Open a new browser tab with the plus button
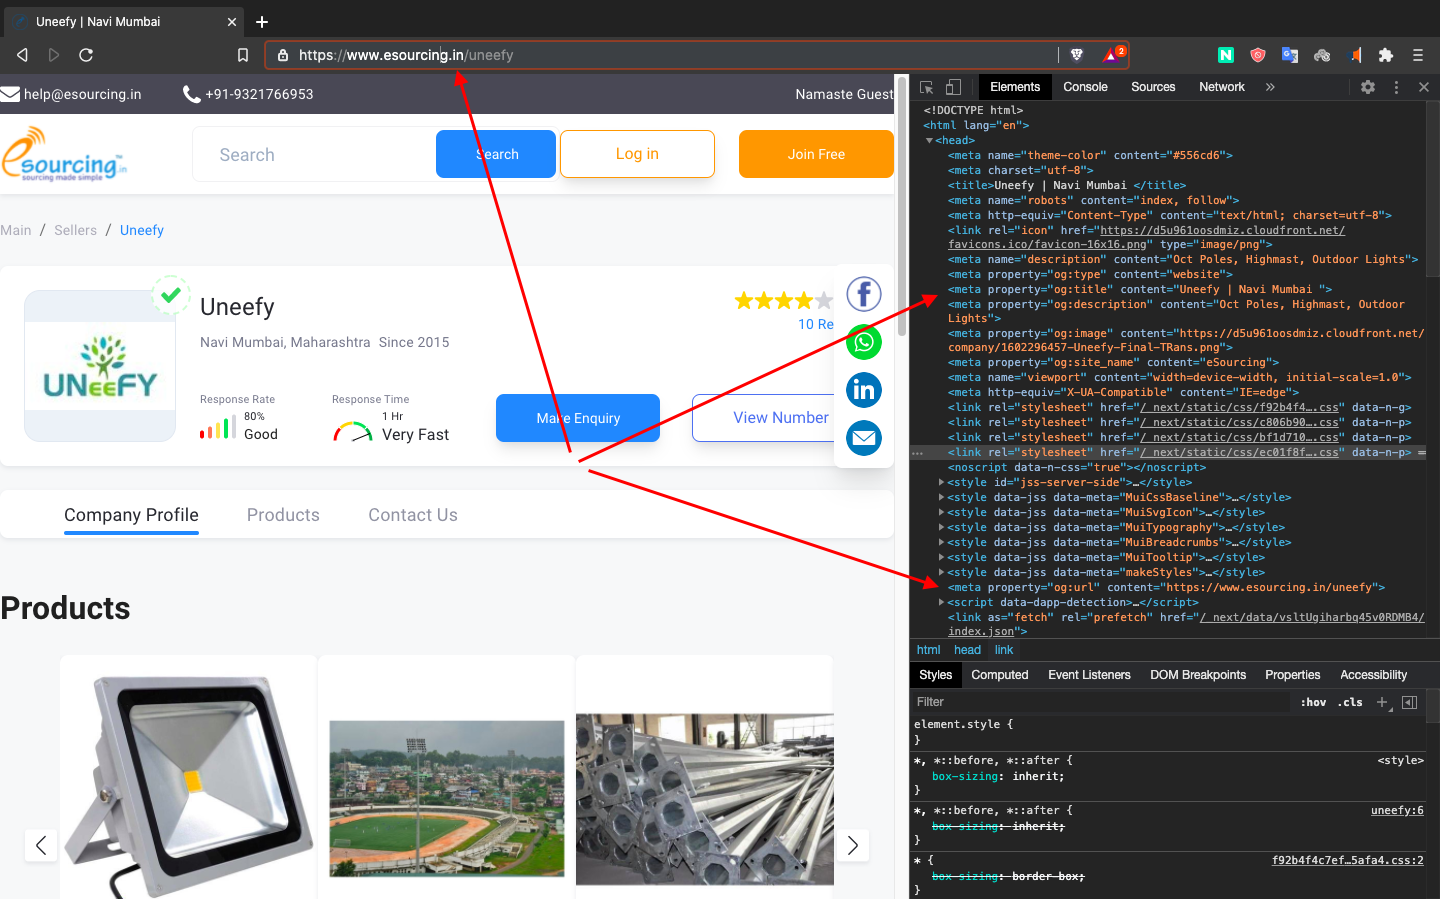The image size is (1440, 899). (x=262, y=22)
